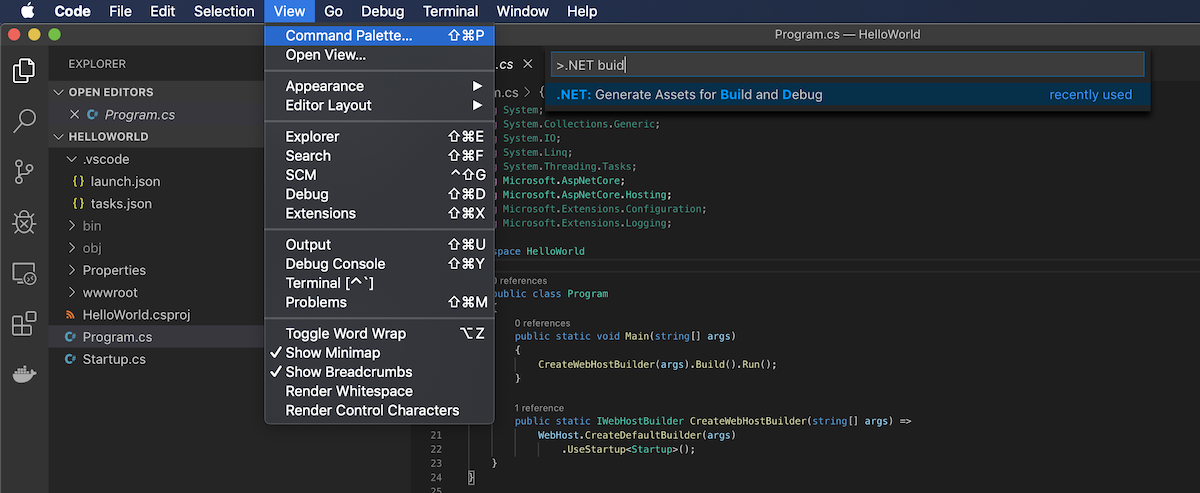Toggle Show Breadcrumbs option
Image resolution: width=1200 pixels, height=493 pixels.
[379, 371]
